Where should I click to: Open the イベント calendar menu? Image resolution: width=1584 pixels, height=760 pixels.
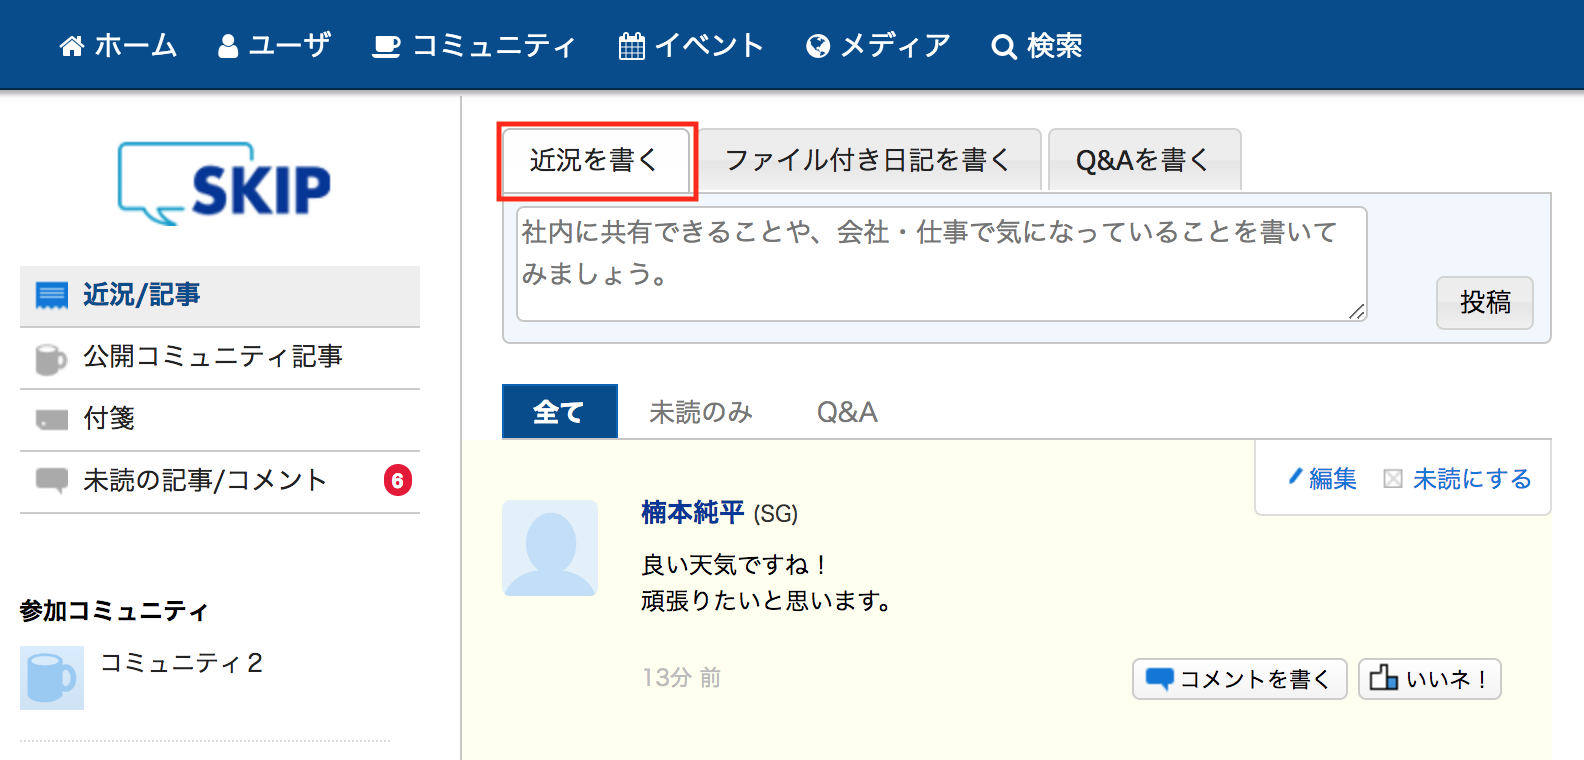coord(691,46)
